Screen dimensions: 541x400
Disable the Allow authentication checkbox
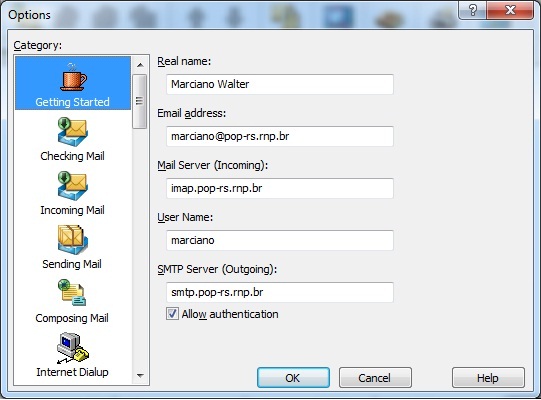[x=172, y=314]
